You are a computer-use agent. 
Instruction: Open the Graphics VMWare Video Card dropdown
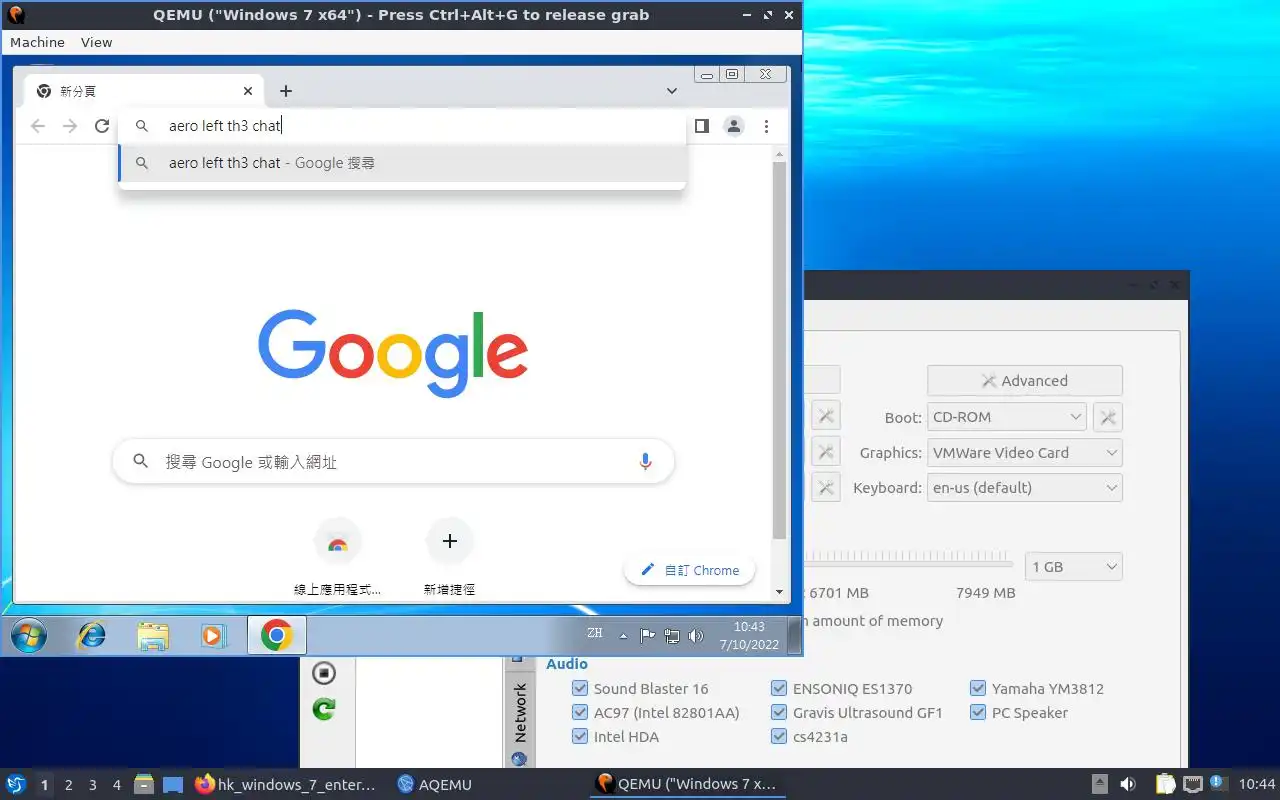tap(1025, 452)
